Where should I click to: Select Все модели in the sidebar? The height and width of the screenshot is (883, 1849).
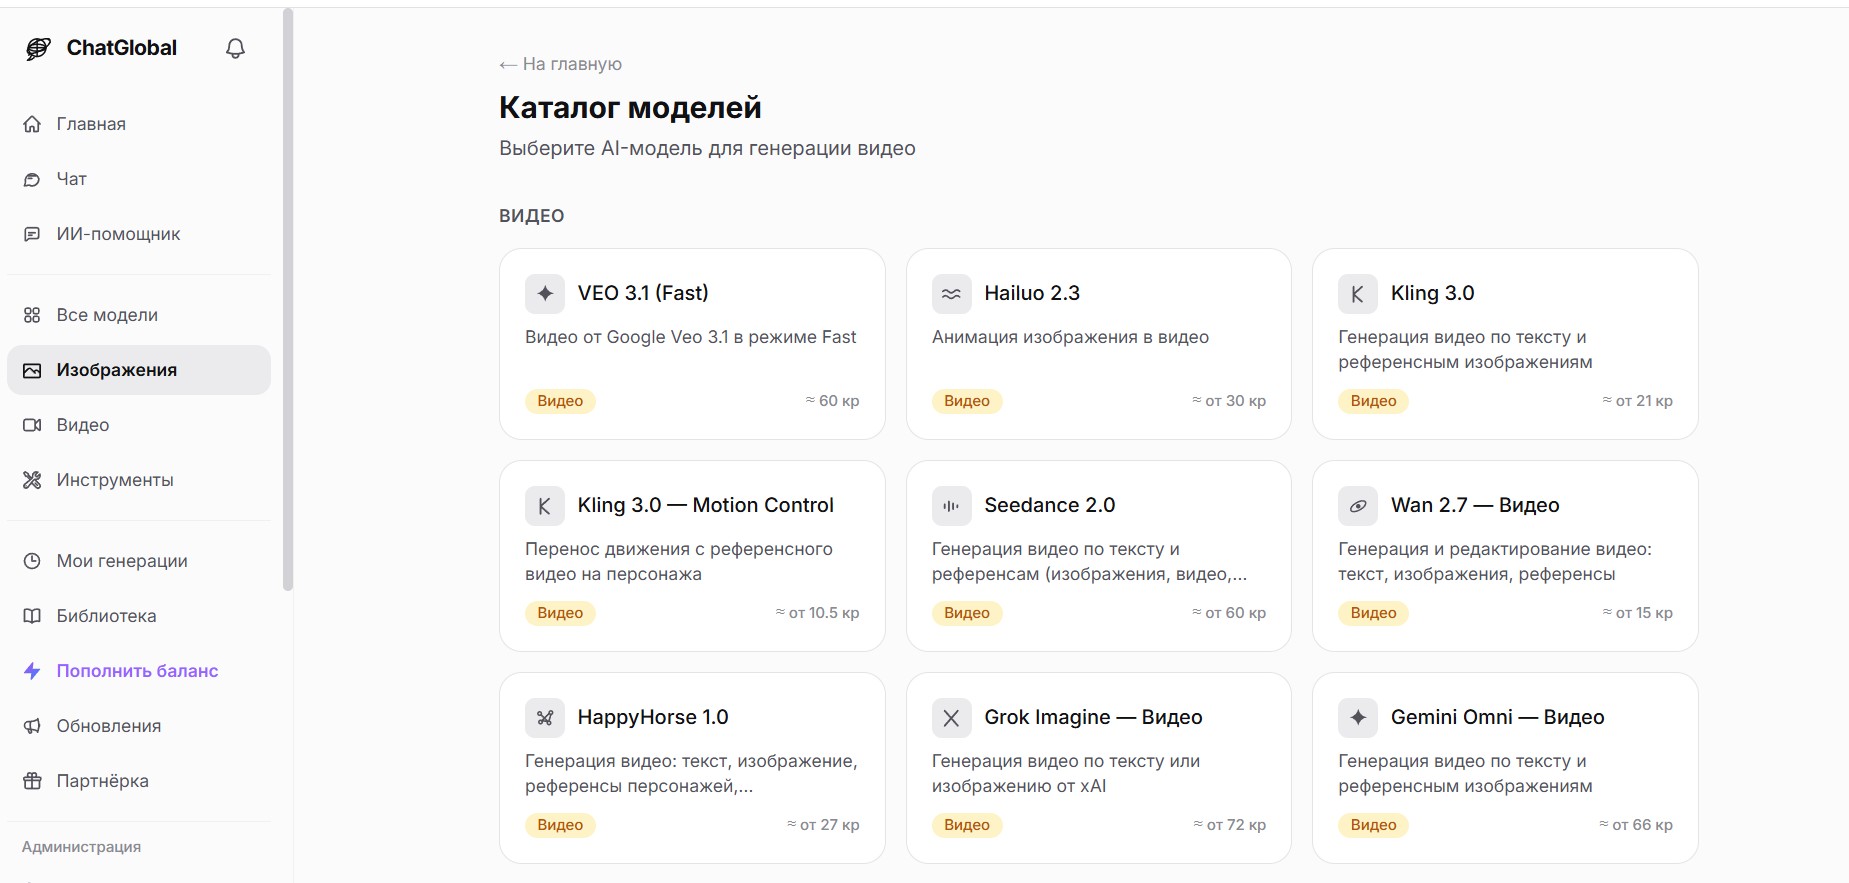click(139, 315)
